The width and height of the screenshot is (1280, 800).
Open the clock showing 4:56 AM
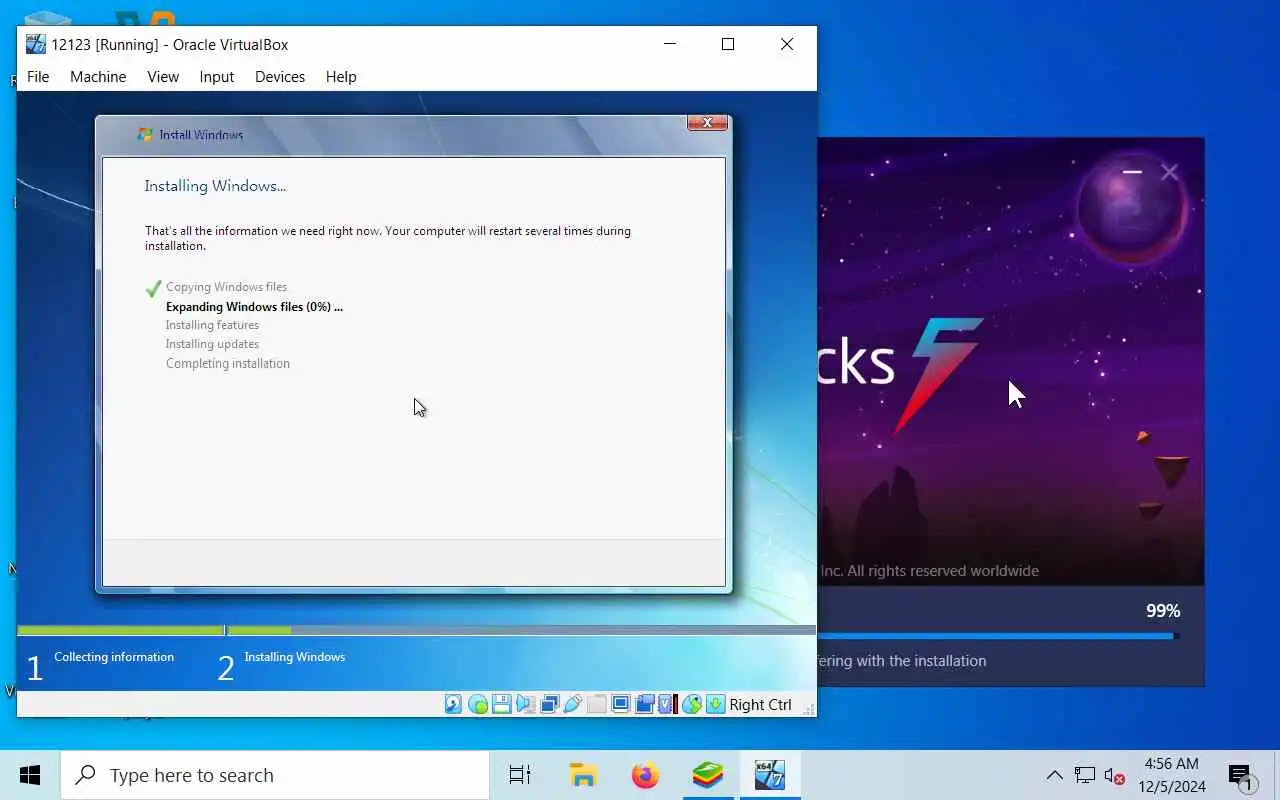click(1172, 775)
